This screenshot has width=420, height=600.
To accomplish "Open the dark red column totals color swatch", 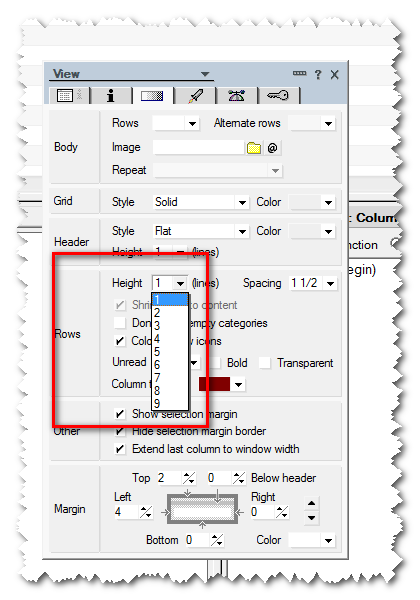I will pyautogui.click(x=221, y=384).
